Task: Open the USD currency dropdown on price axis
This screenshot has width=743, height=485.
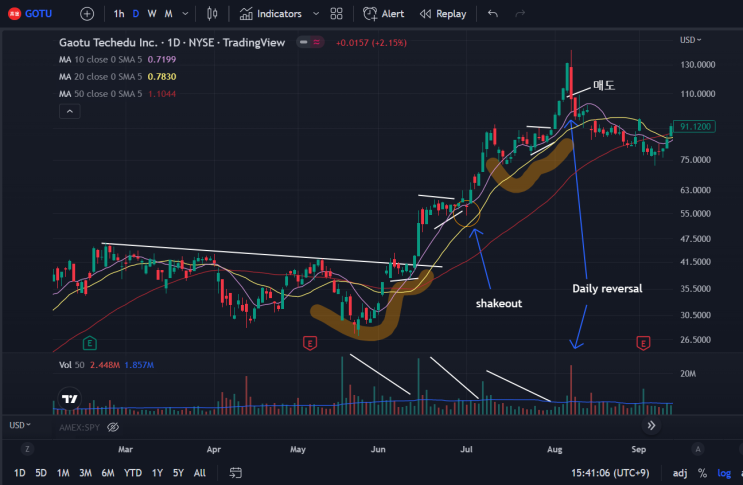Action: pyautogui.click(x=690, y=40)
